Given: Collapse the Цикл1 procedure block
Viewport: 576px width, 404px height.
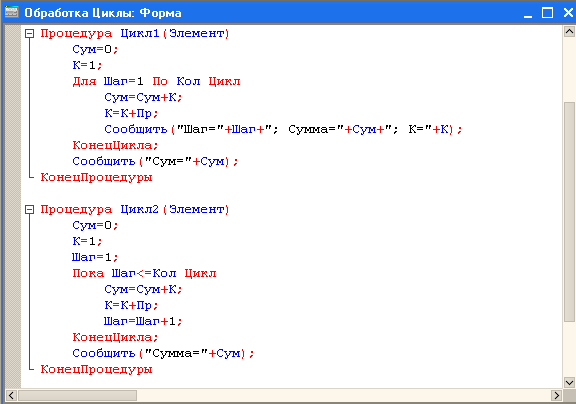Looking at the screenshot, I should coord(29,34).
